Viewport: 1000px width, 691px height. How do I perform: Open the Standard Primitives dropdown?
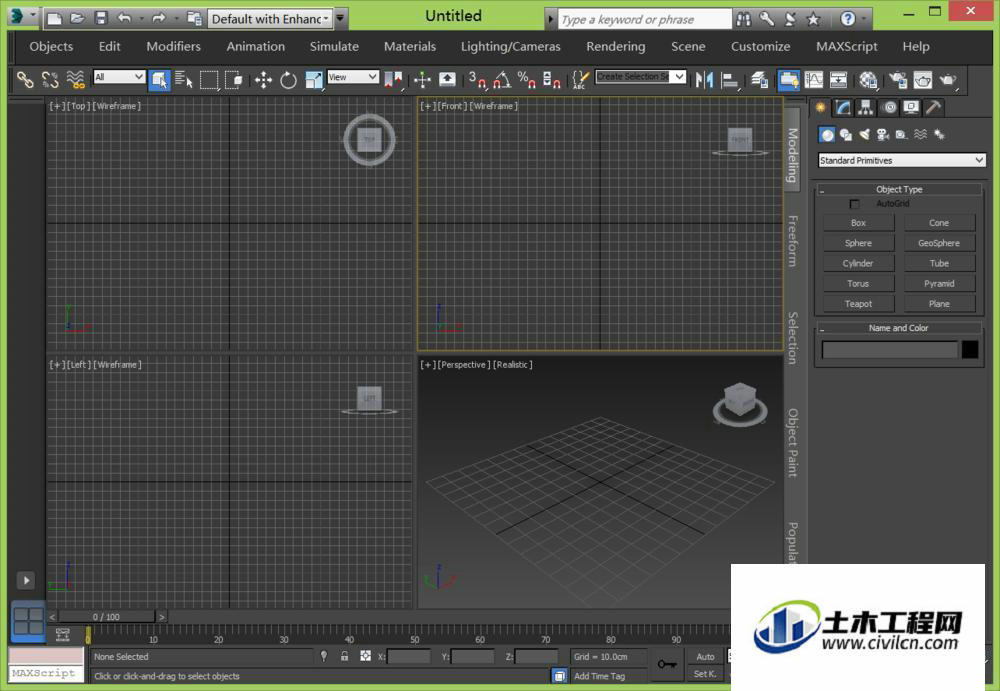click(901, 160)
